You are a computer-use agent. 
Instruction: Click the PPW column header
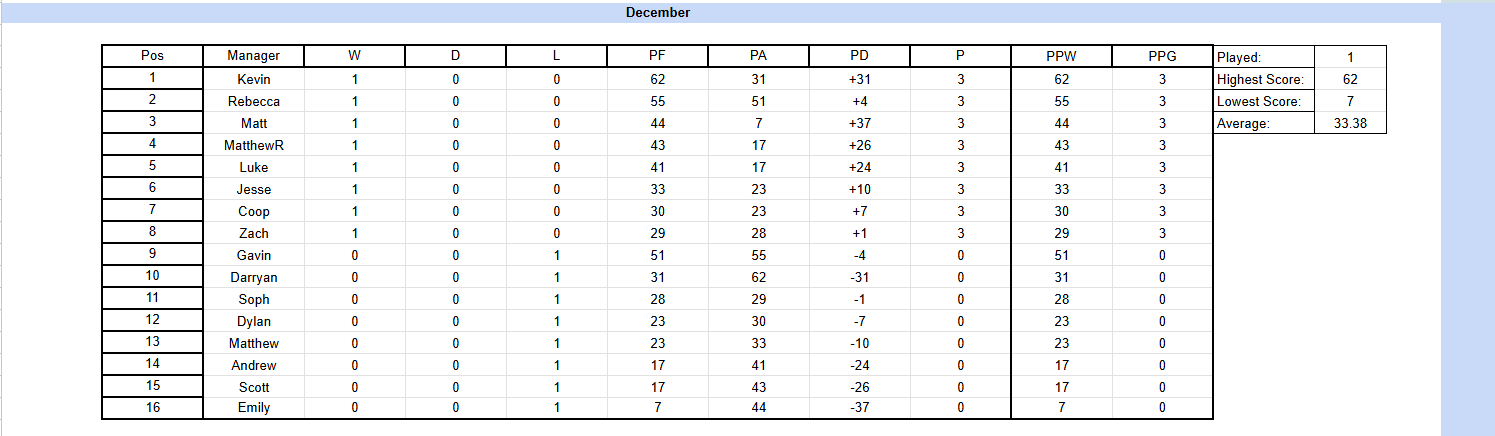[x=1062, y=56]
